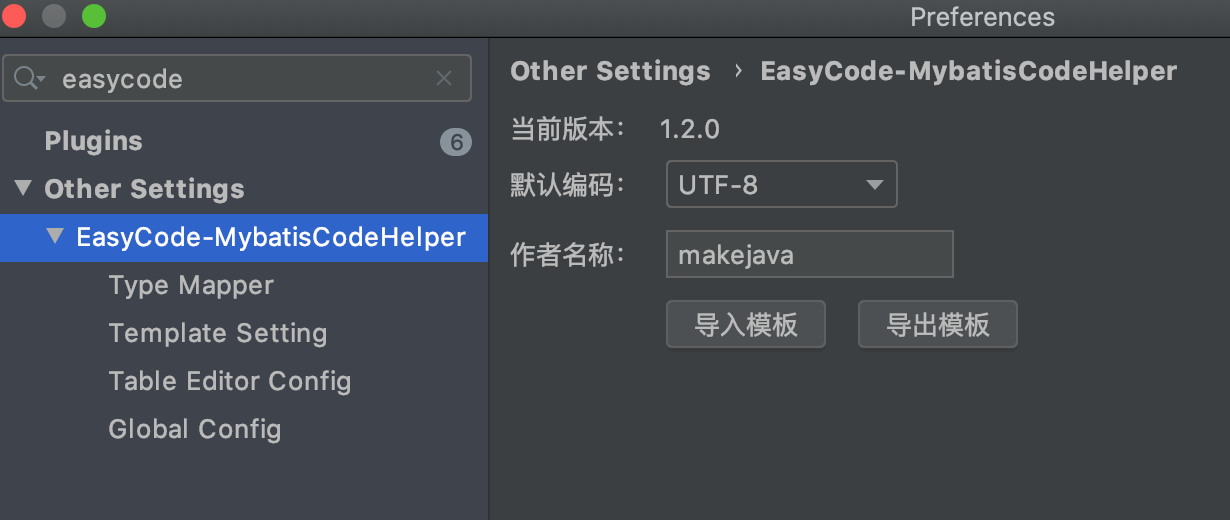The width and height of the screenshot is (1230, 520).
Task: Open Table Editor Config page
Action: point(230,382)
